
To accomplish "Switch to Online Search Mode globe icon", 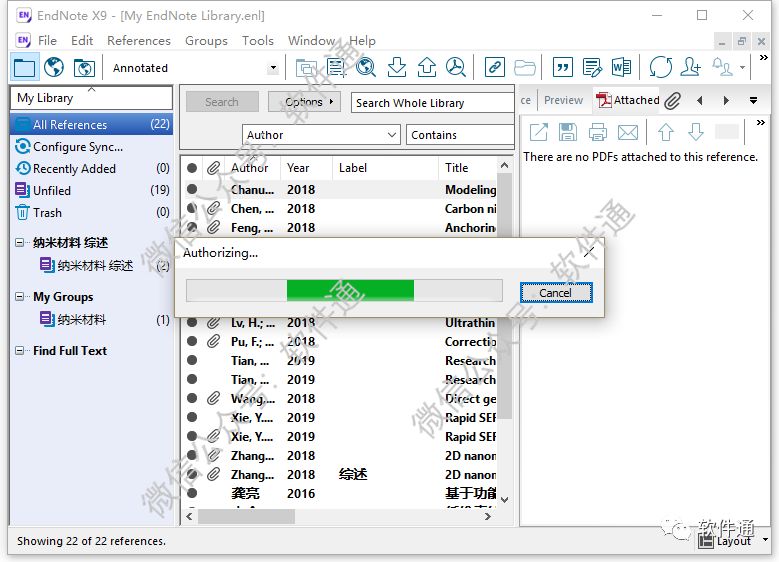I will [54, 68].
